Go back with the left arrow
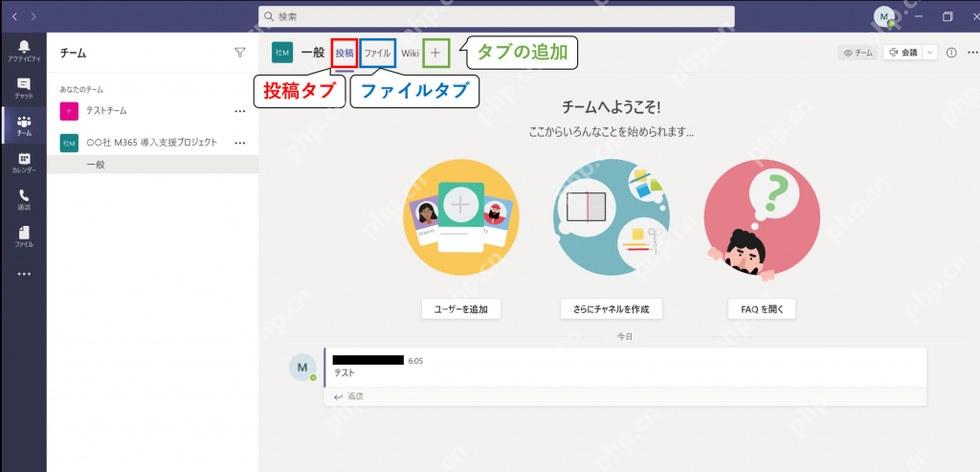The image size is (980, 472). [x=14, y=17]
